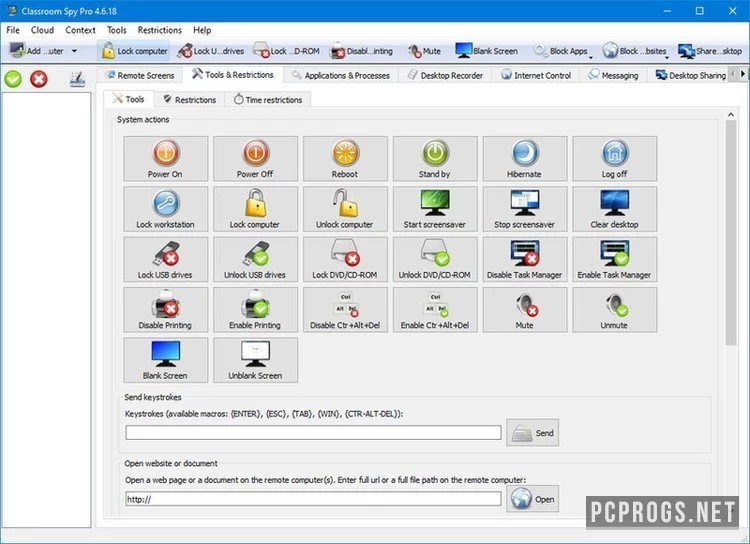Click the Mute tile in System actions

pos(525,310)
